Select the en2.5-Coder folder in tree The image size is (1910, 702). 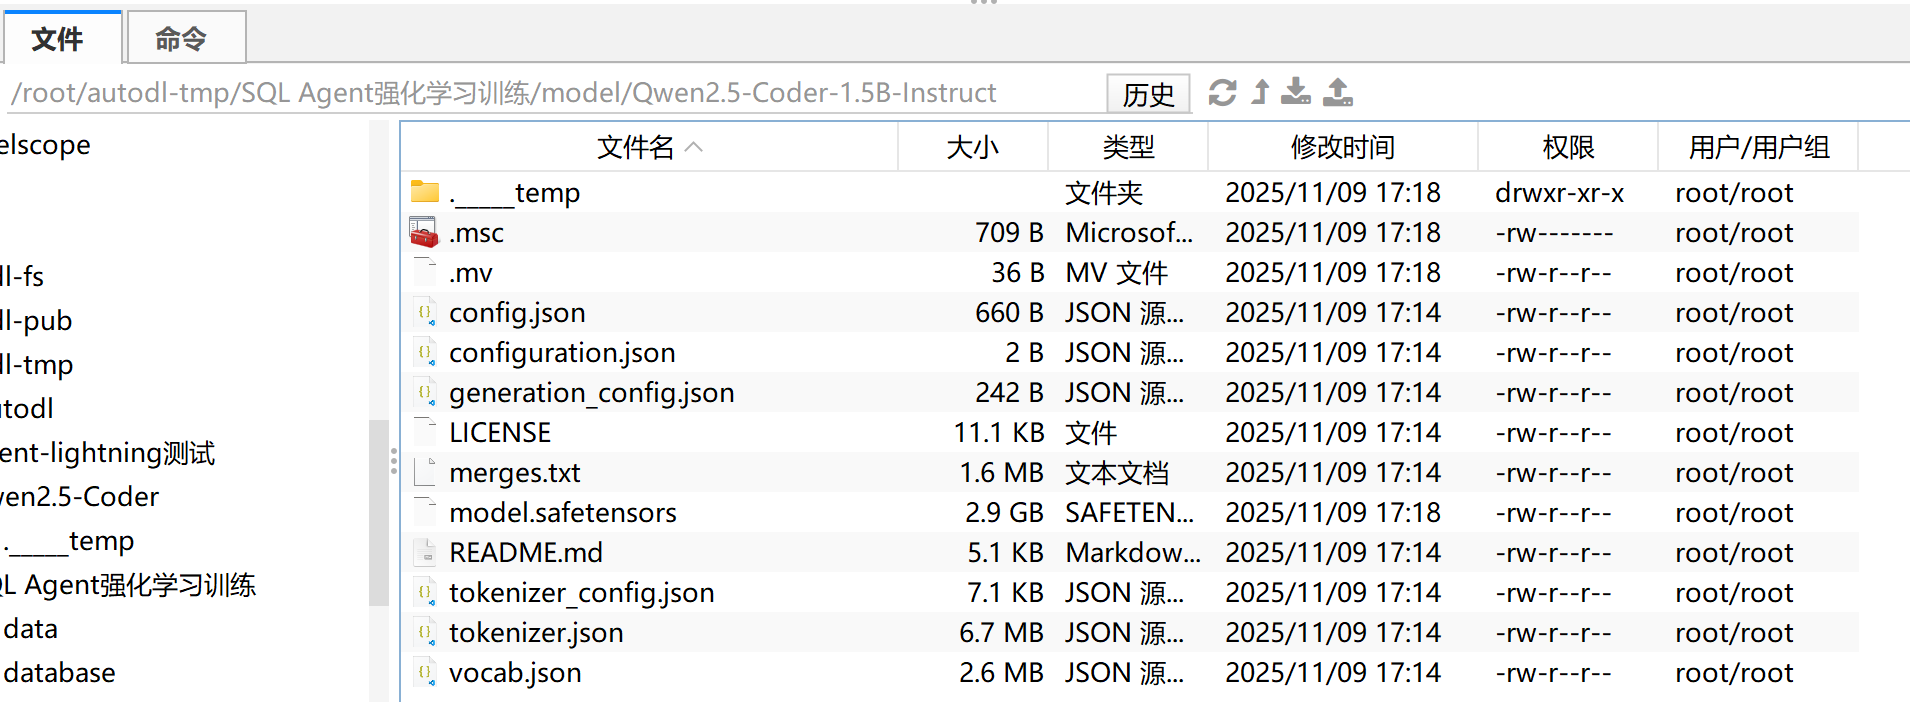coord(79,496)
